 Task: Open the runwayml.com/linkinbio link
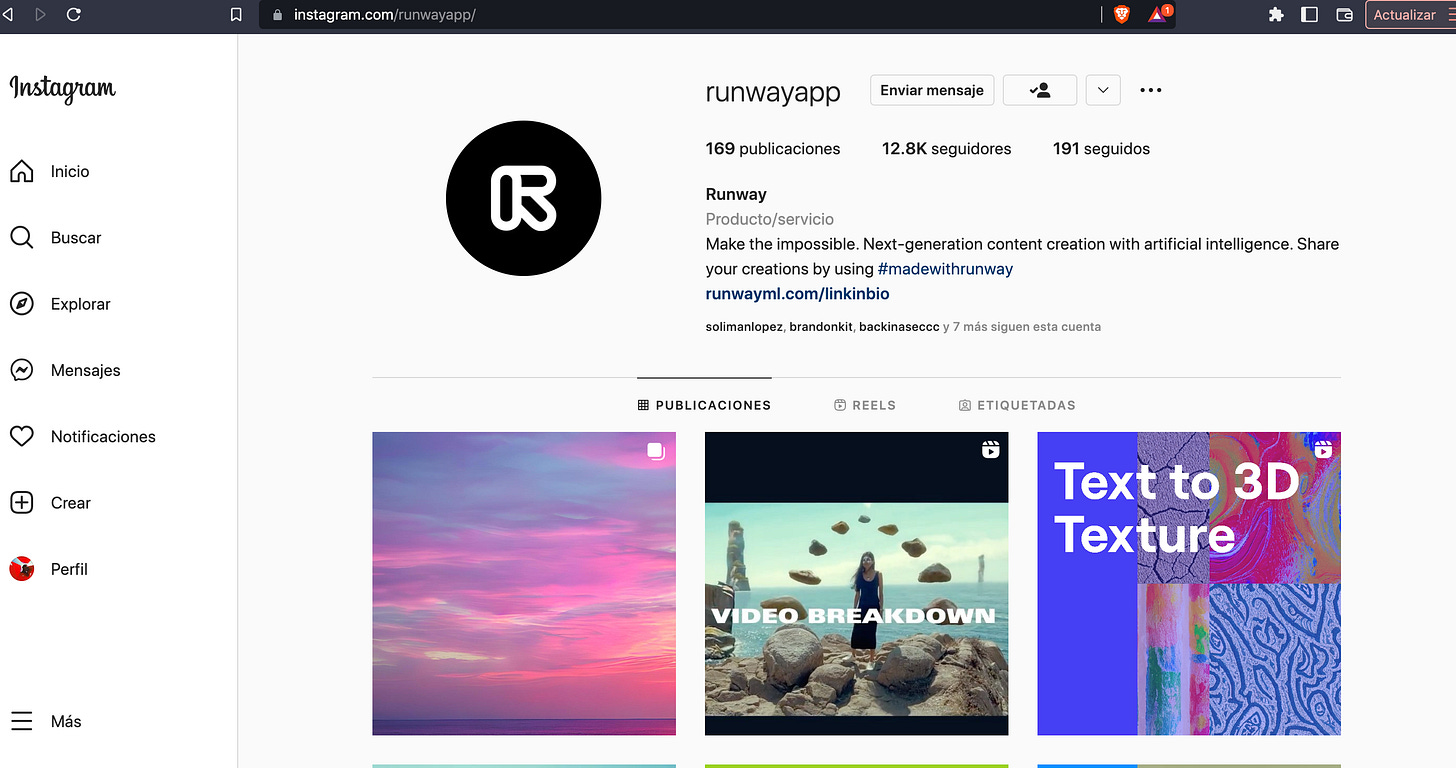pyautogui.click(x=797, y=294)
